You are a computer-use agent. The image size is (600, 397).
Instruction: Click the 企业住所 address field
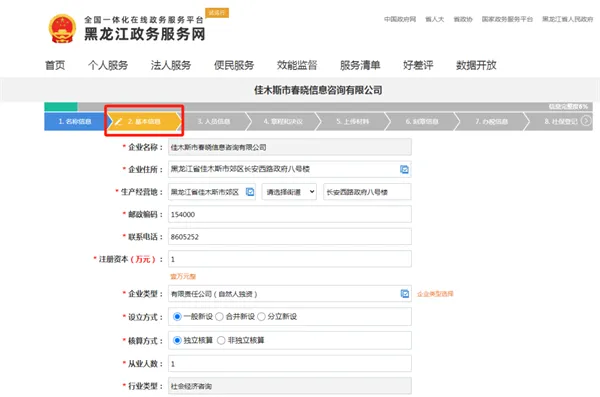pos(290,169)
